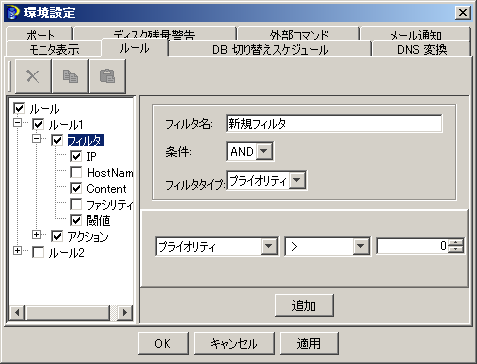
Task: Select the フィルタ tree item label
Action: tap(86, 141)
